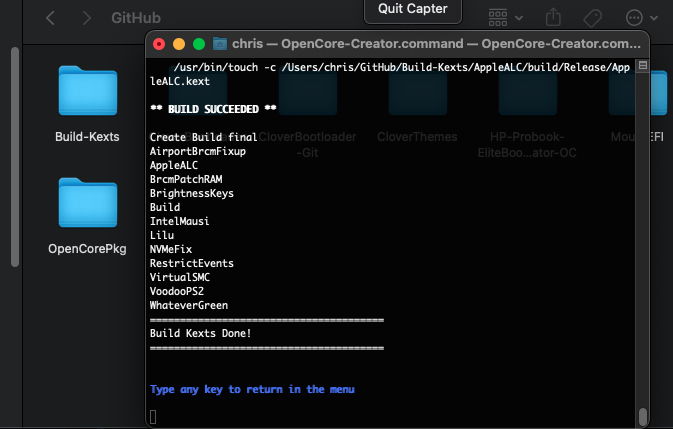Click the Build-Kexts folder label
Screen dimensions: 673x429
tap(87, 137)
